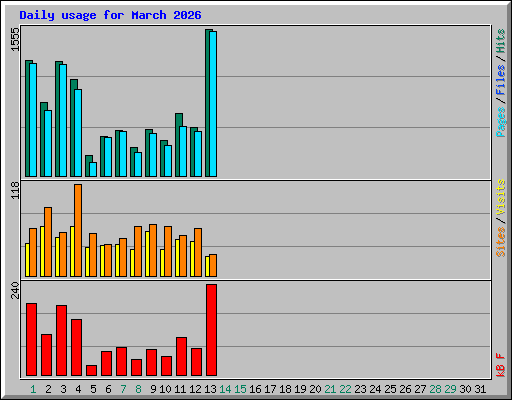The width and height of the screenshot is (512, 400).
Task: Click the orange visits bar for day 2
Action: (x=48, y=242)
